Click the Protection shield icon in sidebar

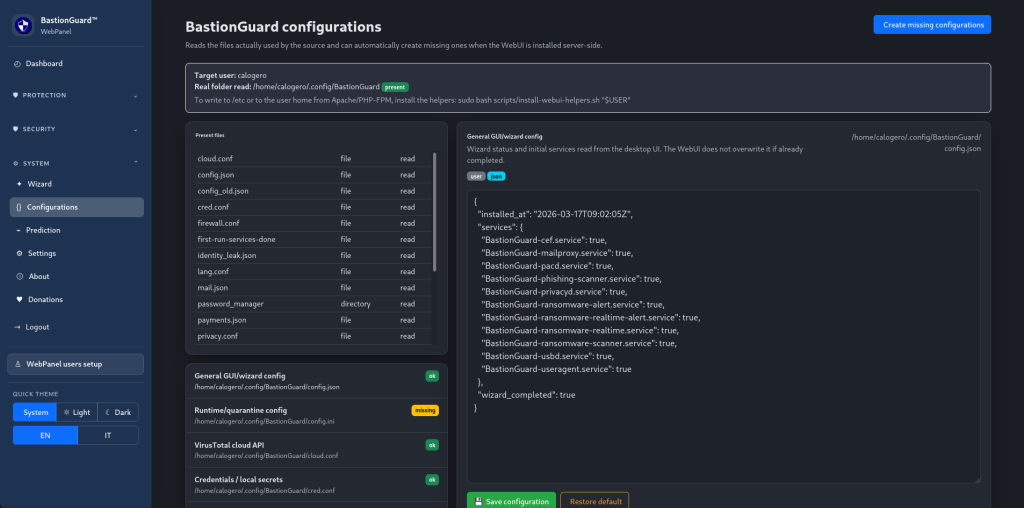pos(16,95)
